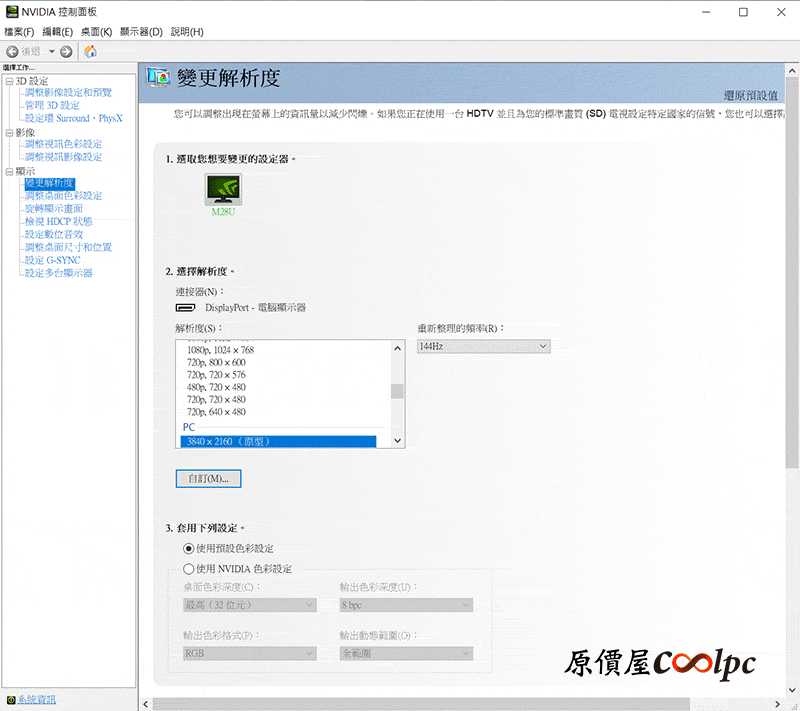Open the back history dropdown arrow
Image resolution: width=800 pixels, height=711 pixels.
[52, 52]
